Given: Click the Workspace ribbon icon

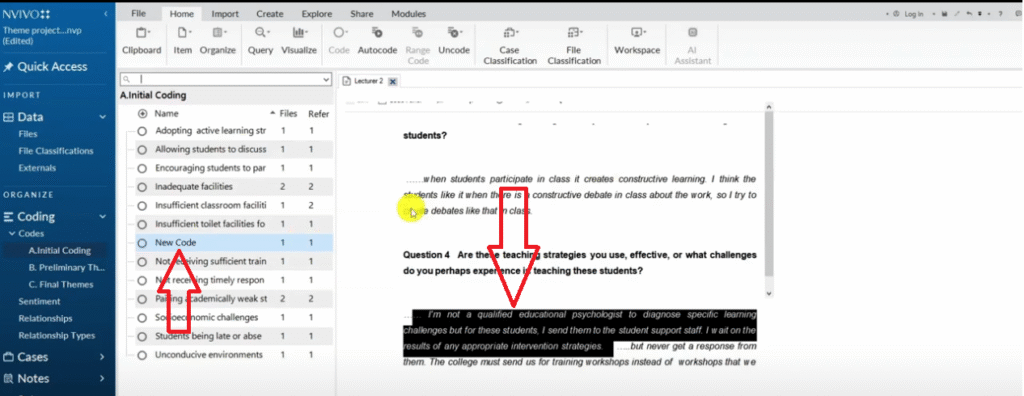Looking at the screenshot, I should click(x=637, y=33).
